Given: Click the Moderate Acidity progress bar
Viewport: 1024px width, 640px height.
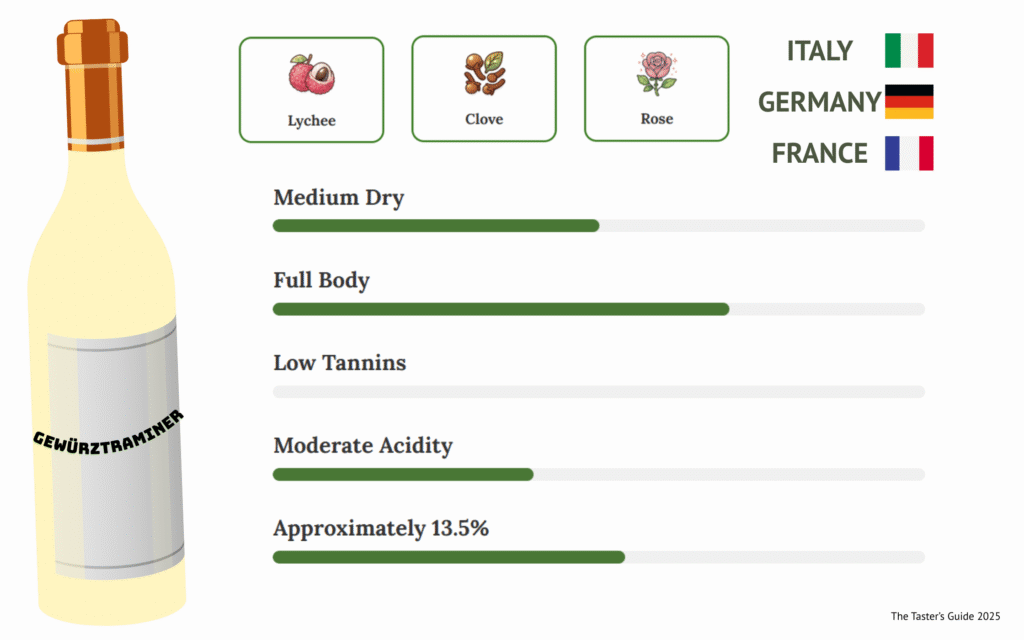Looking at the screenshot, I should pyautogui.click(x=598, y=474).
